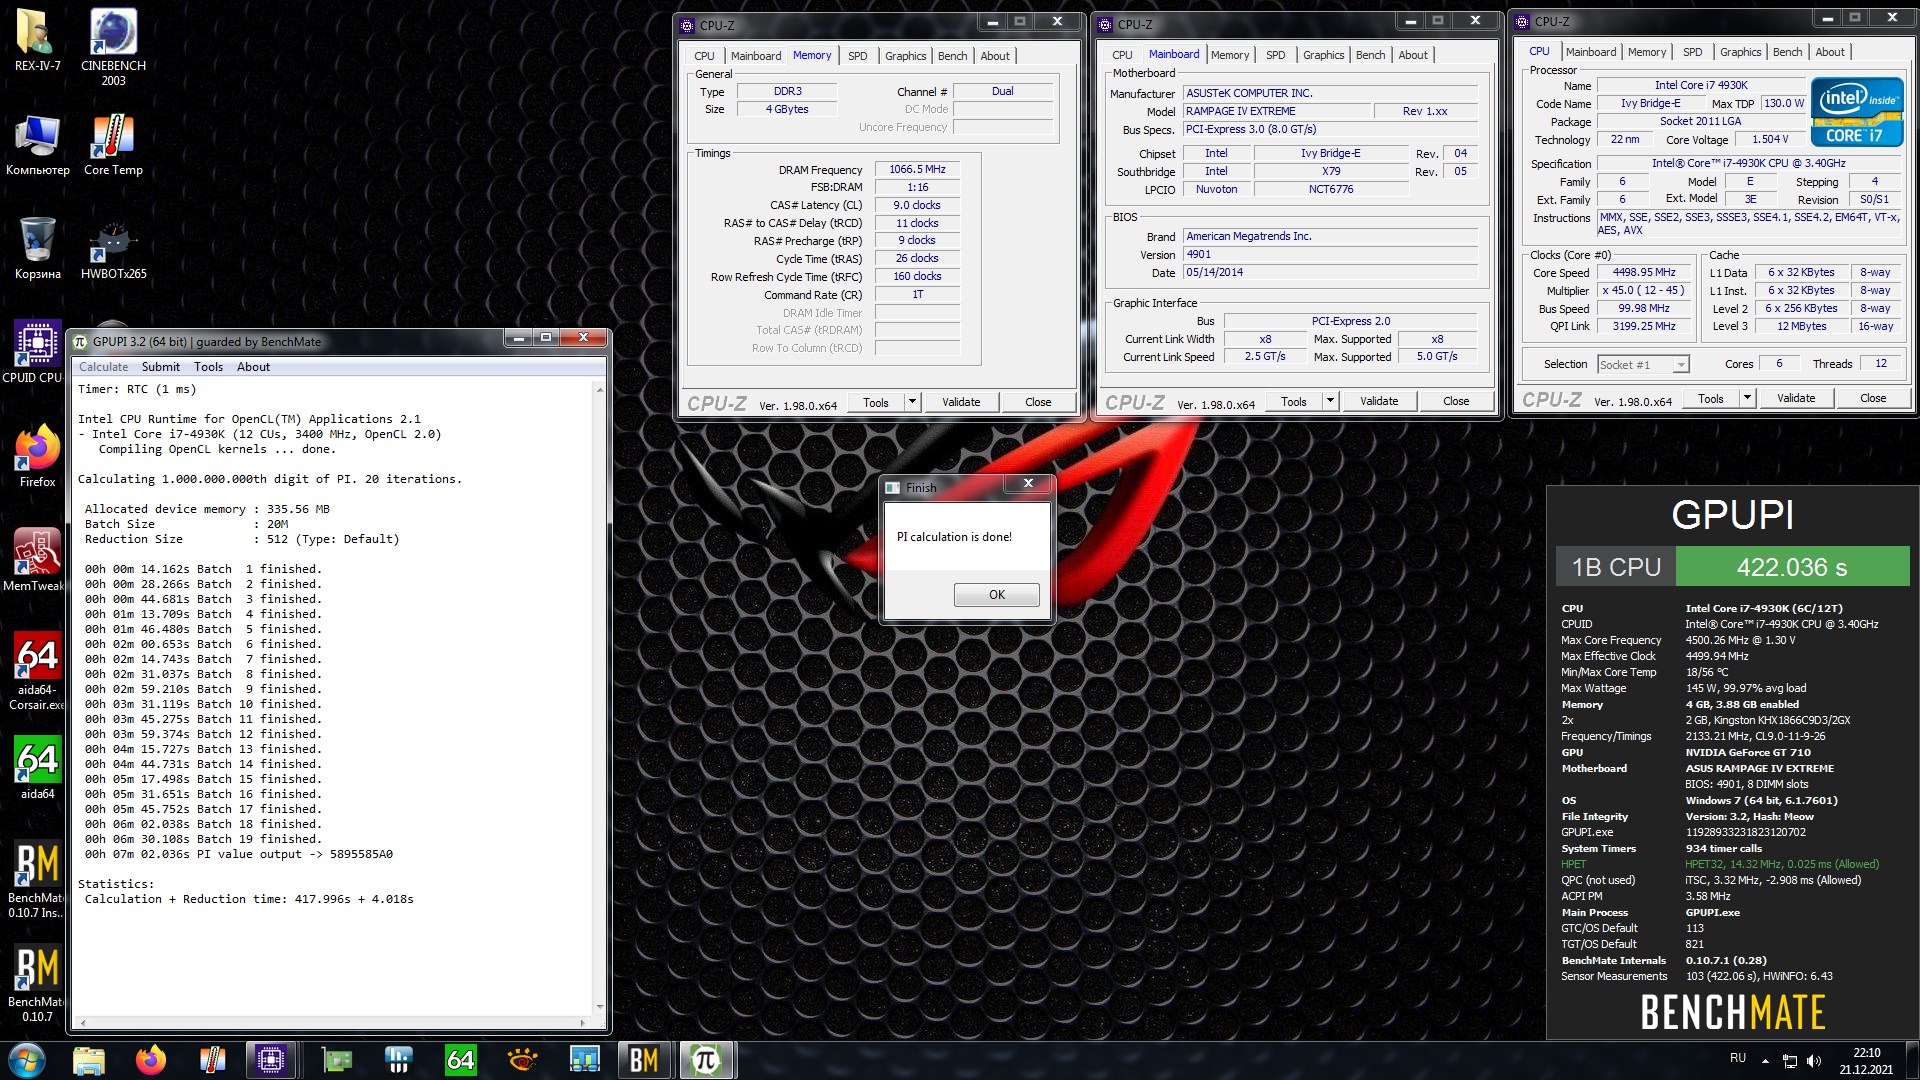The width and height of the screenshot is (1920, 1080).
Task: Open Tools menu in GPUPI
Action: [208, 367]
